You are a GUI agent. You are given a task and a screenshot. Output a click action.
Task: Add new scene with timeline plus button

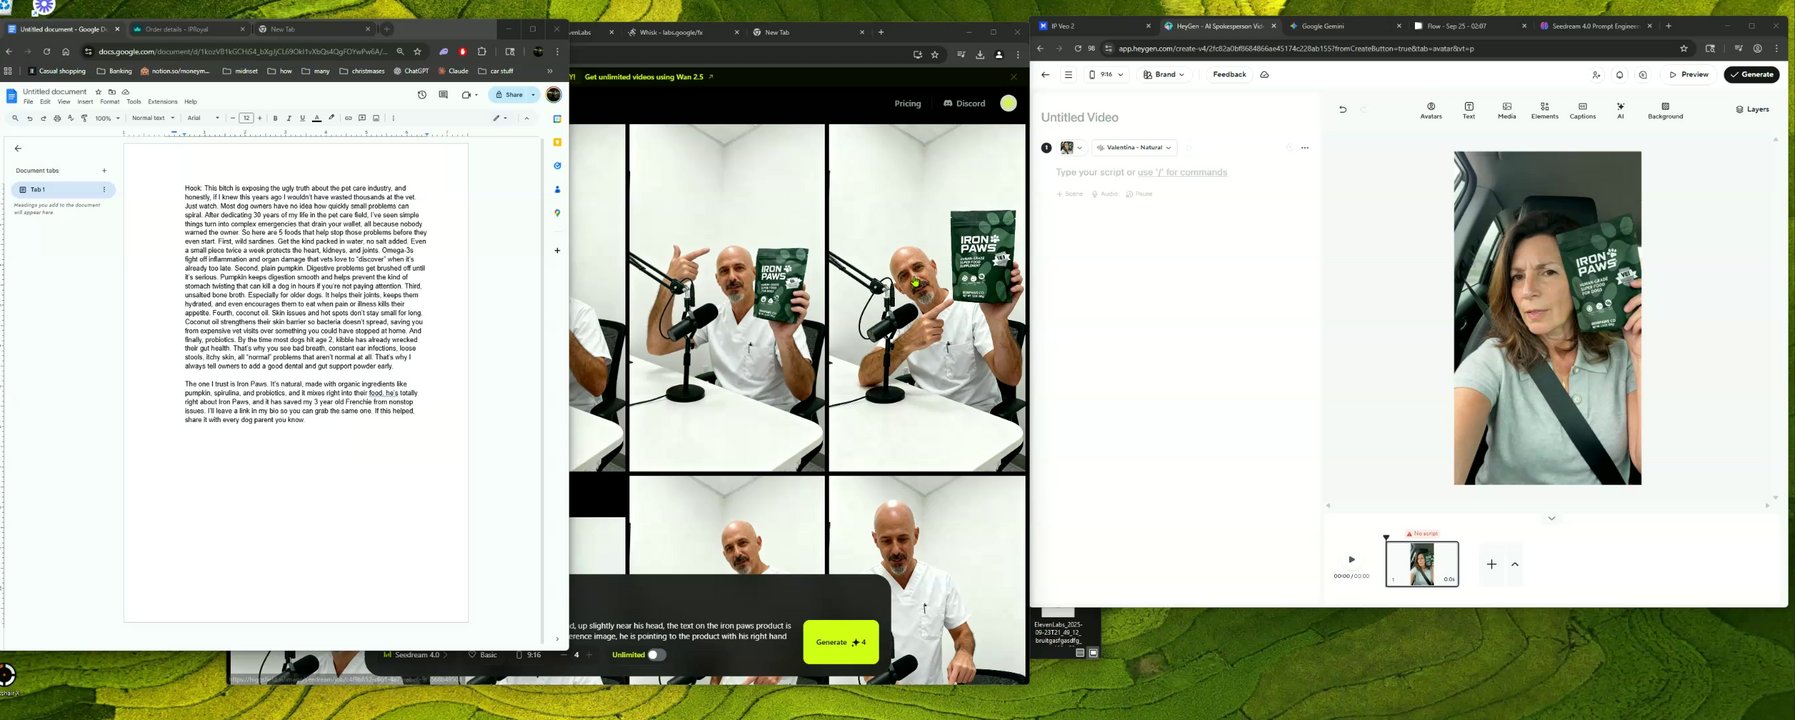click(1491, 565)
